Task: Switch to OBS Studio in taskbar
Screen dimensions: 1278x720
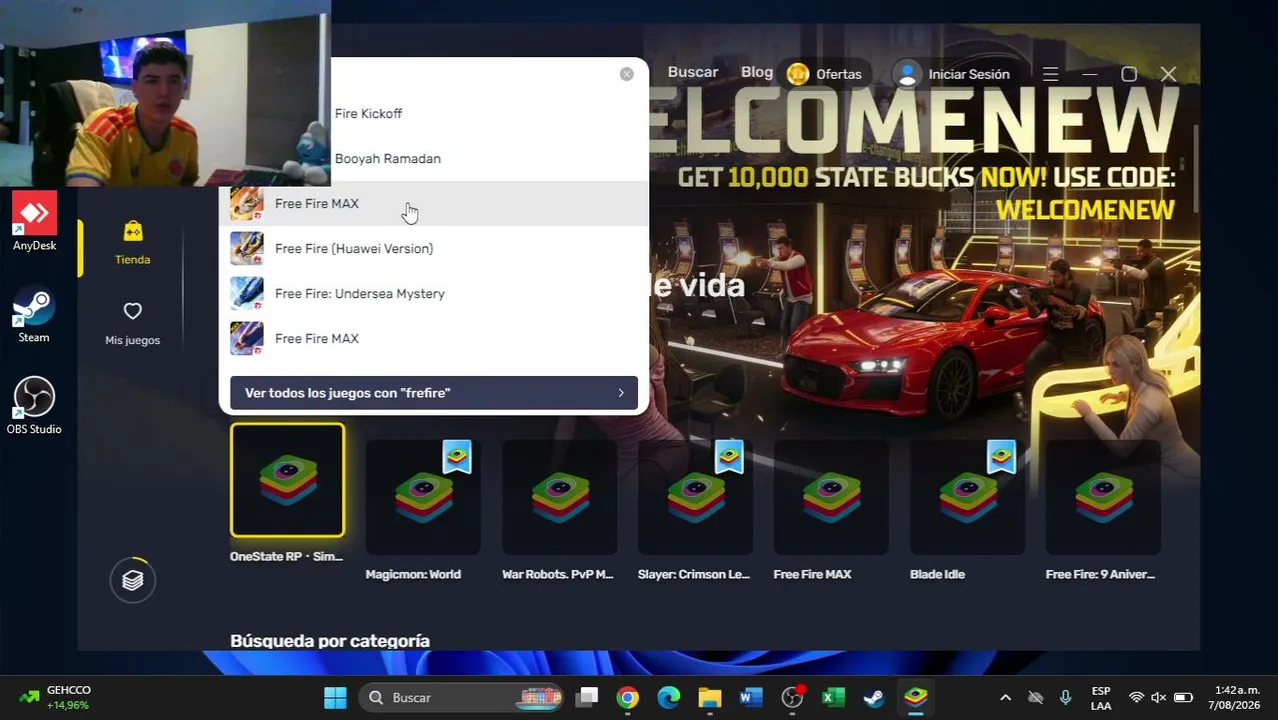Action: point(793,697)
